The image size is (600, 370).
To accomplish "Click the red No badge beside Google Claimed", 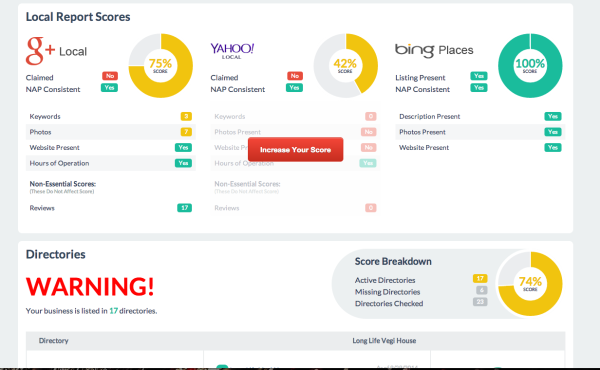I will [x=110, y=76].
